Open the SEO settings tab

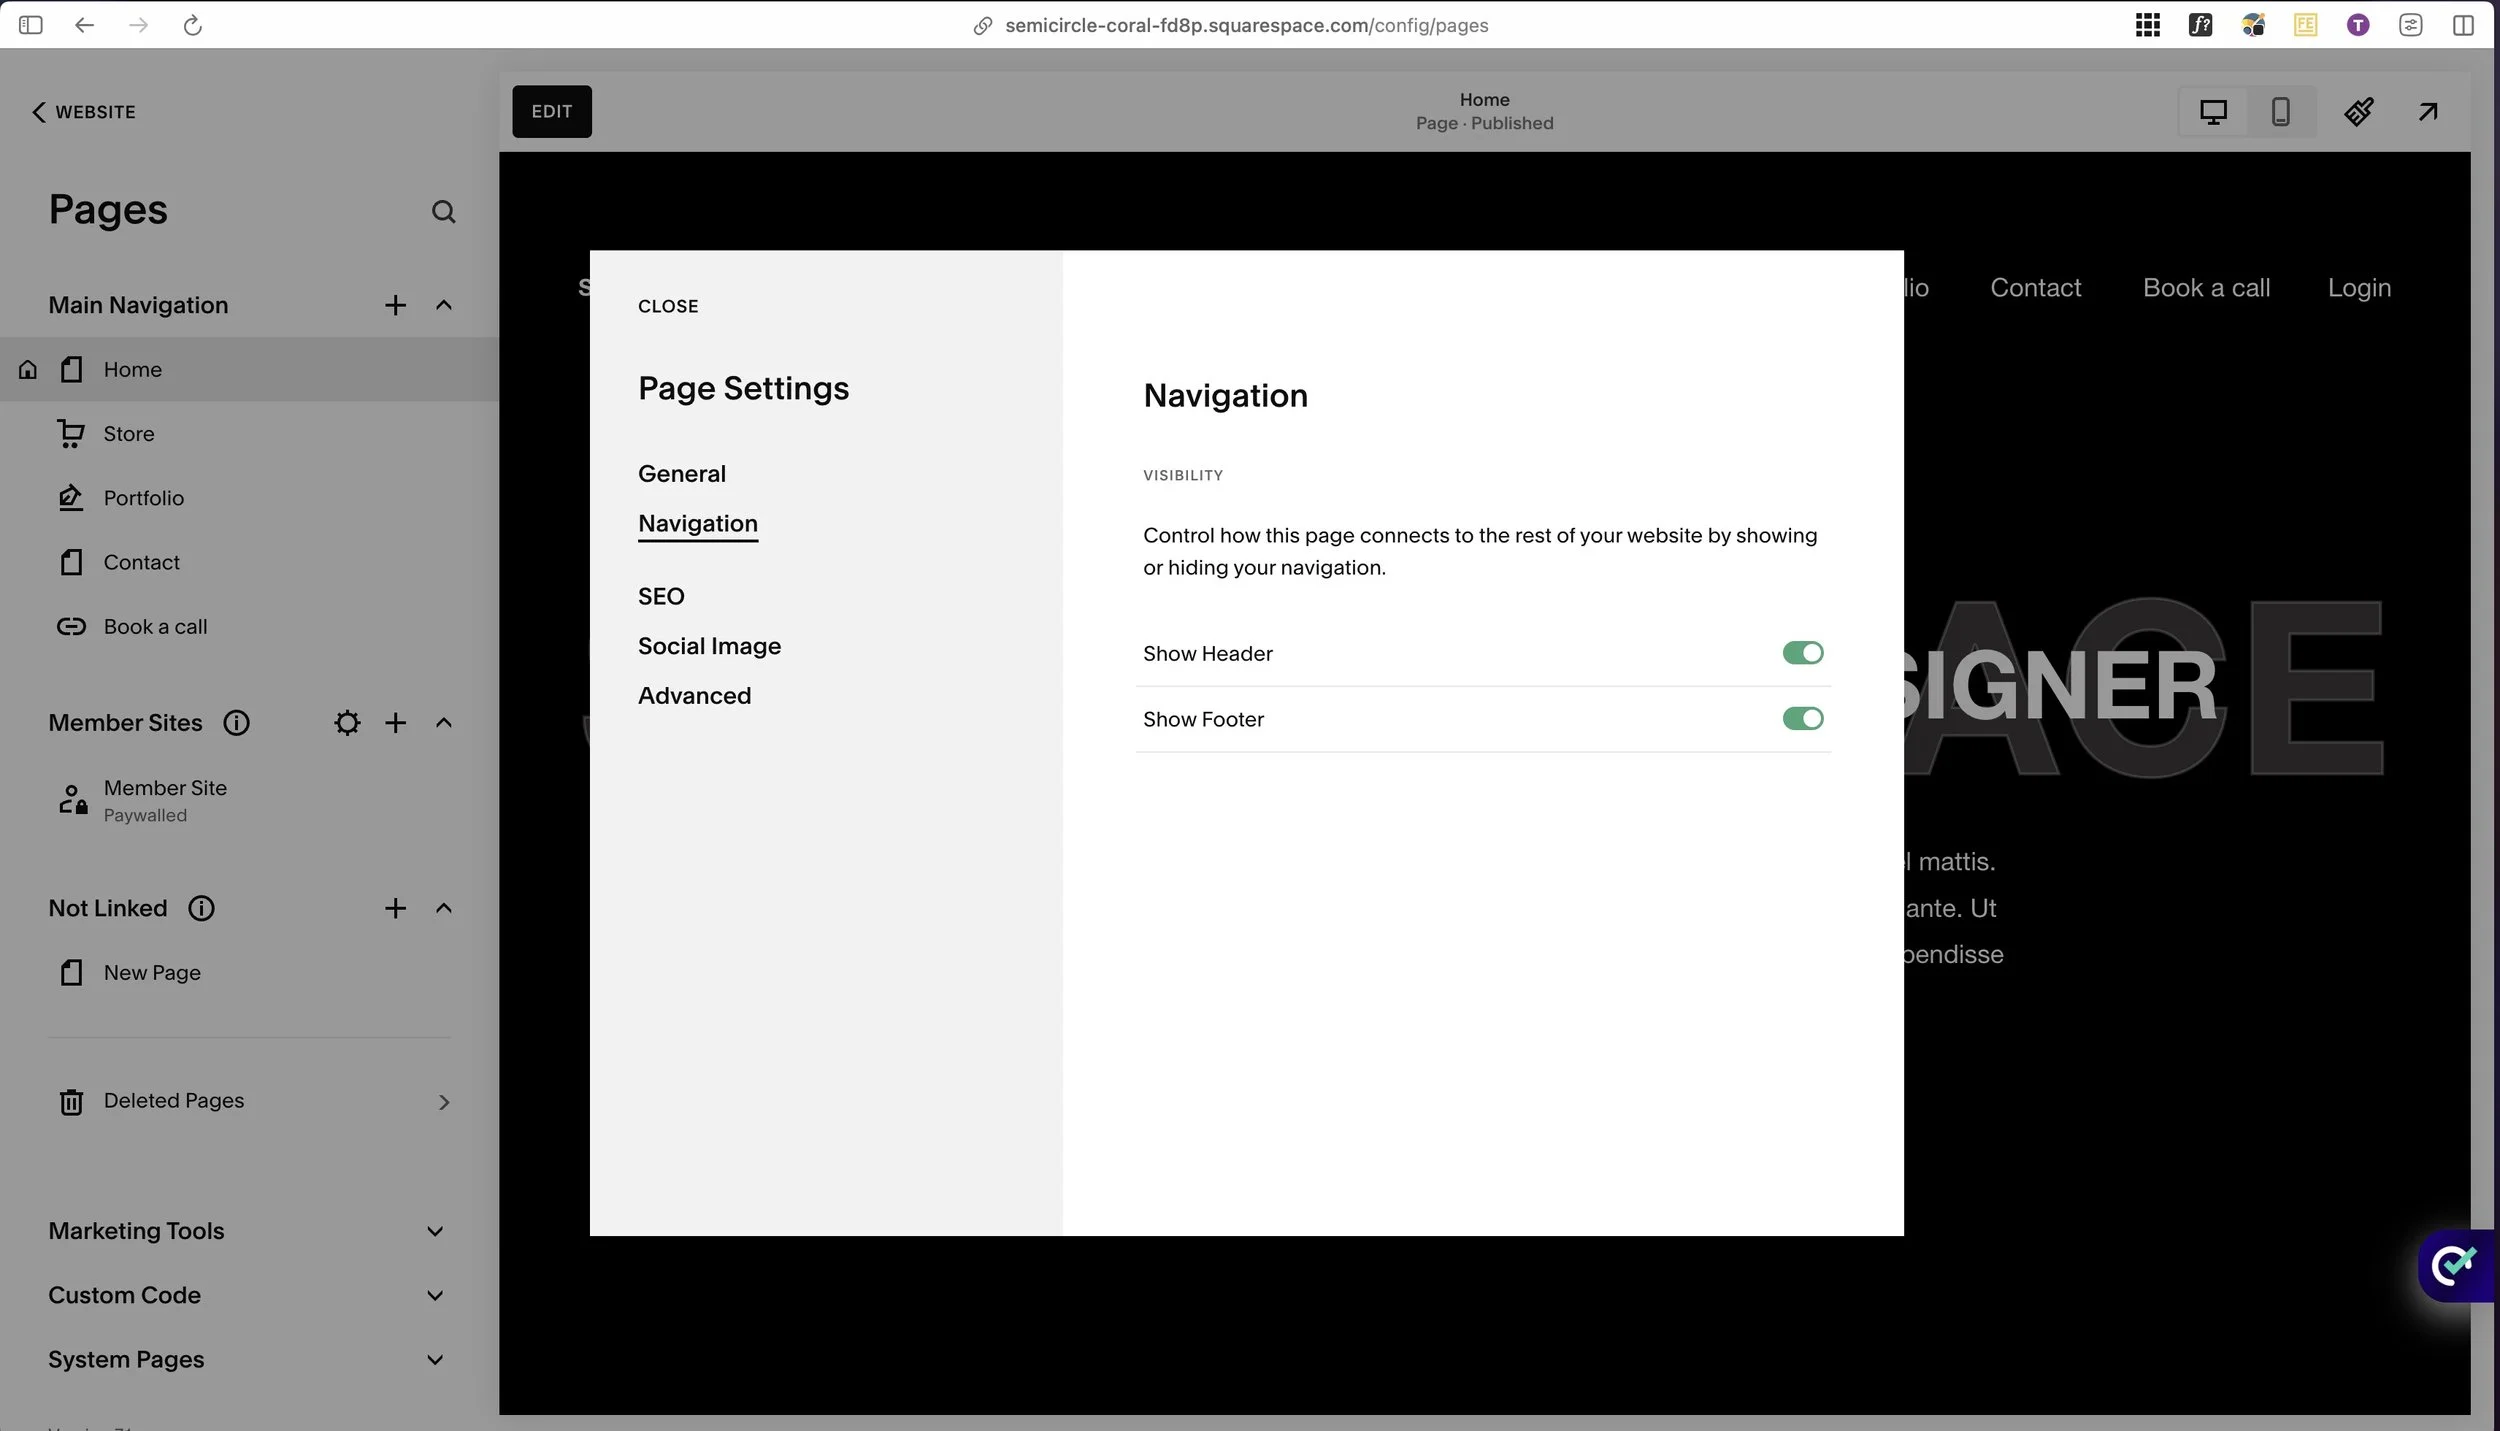[661, 597]
